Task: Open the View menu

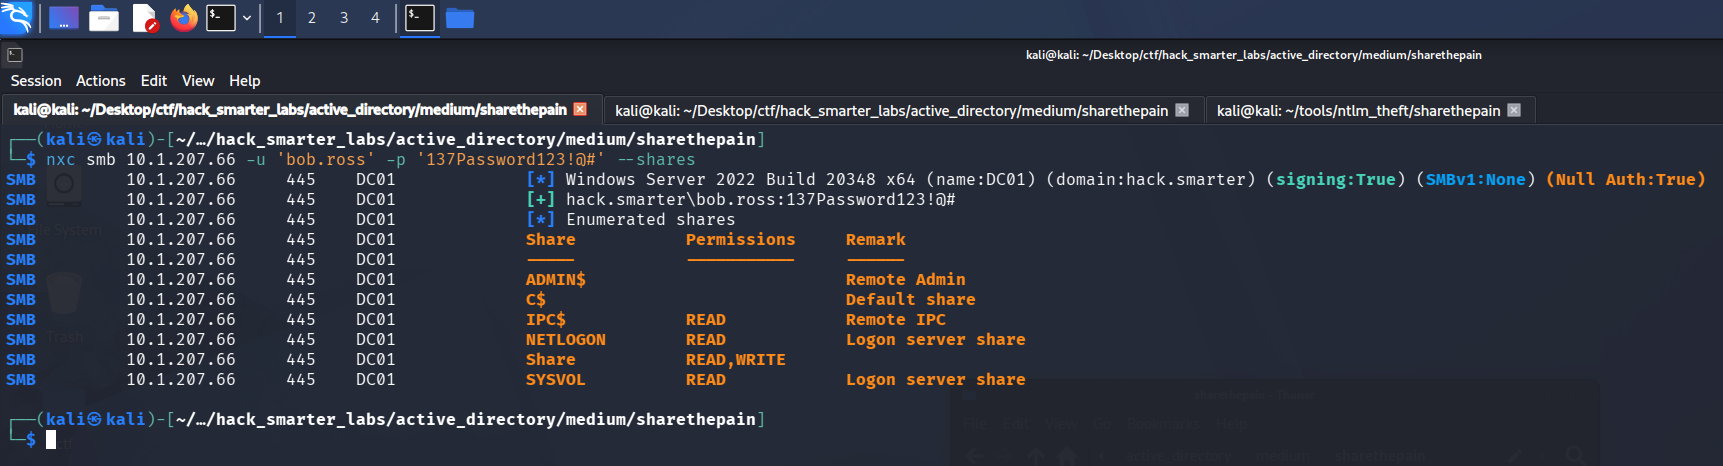Action: (x=198, y=81)
